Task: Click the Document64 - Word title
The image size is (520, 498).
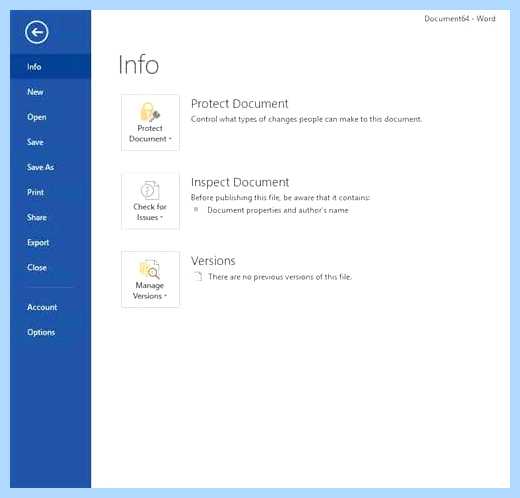Action: tap(460, 19)
